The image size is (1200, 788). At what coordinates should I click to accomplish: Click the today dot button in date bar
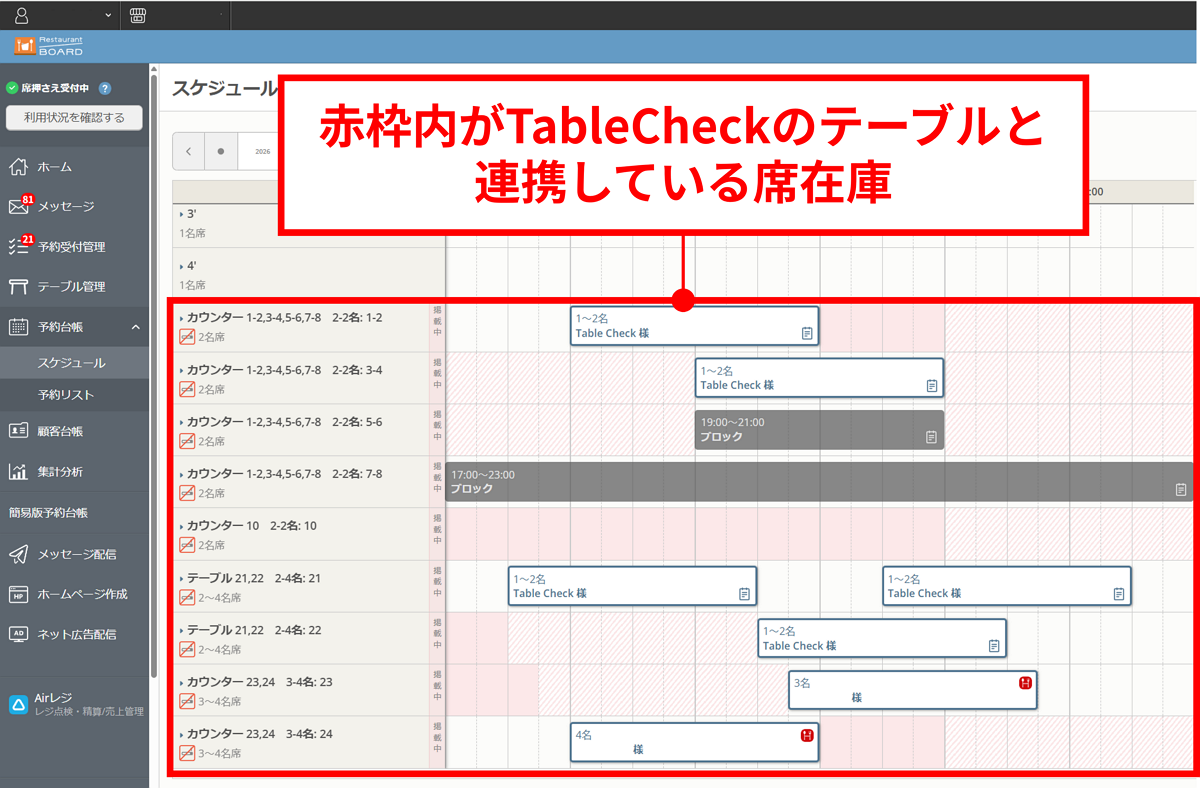221,152
